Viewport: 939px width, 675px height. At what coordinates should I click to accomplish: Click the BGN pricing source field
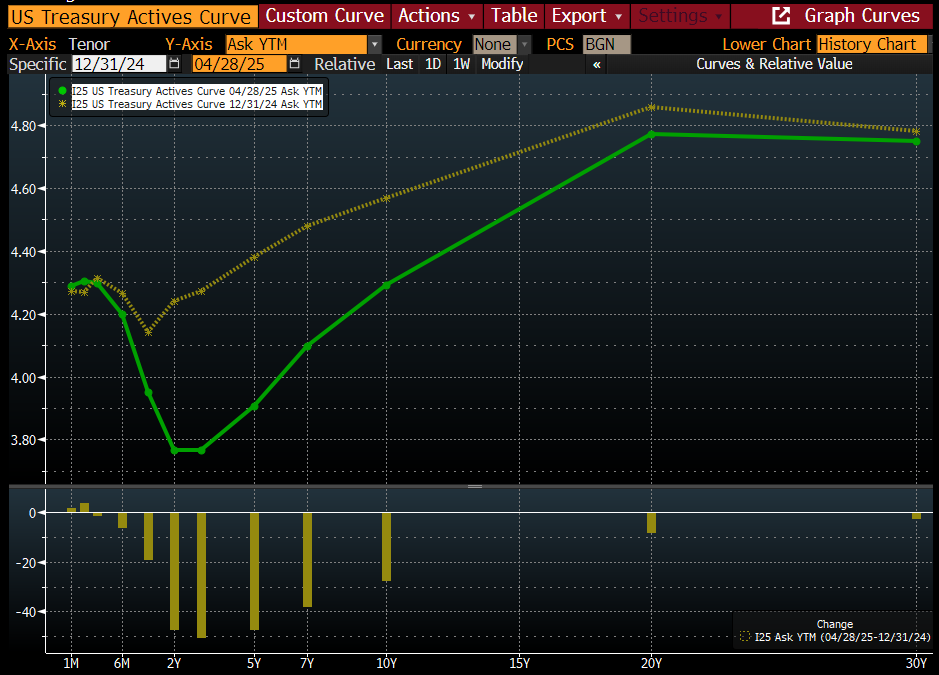[605, 44]
